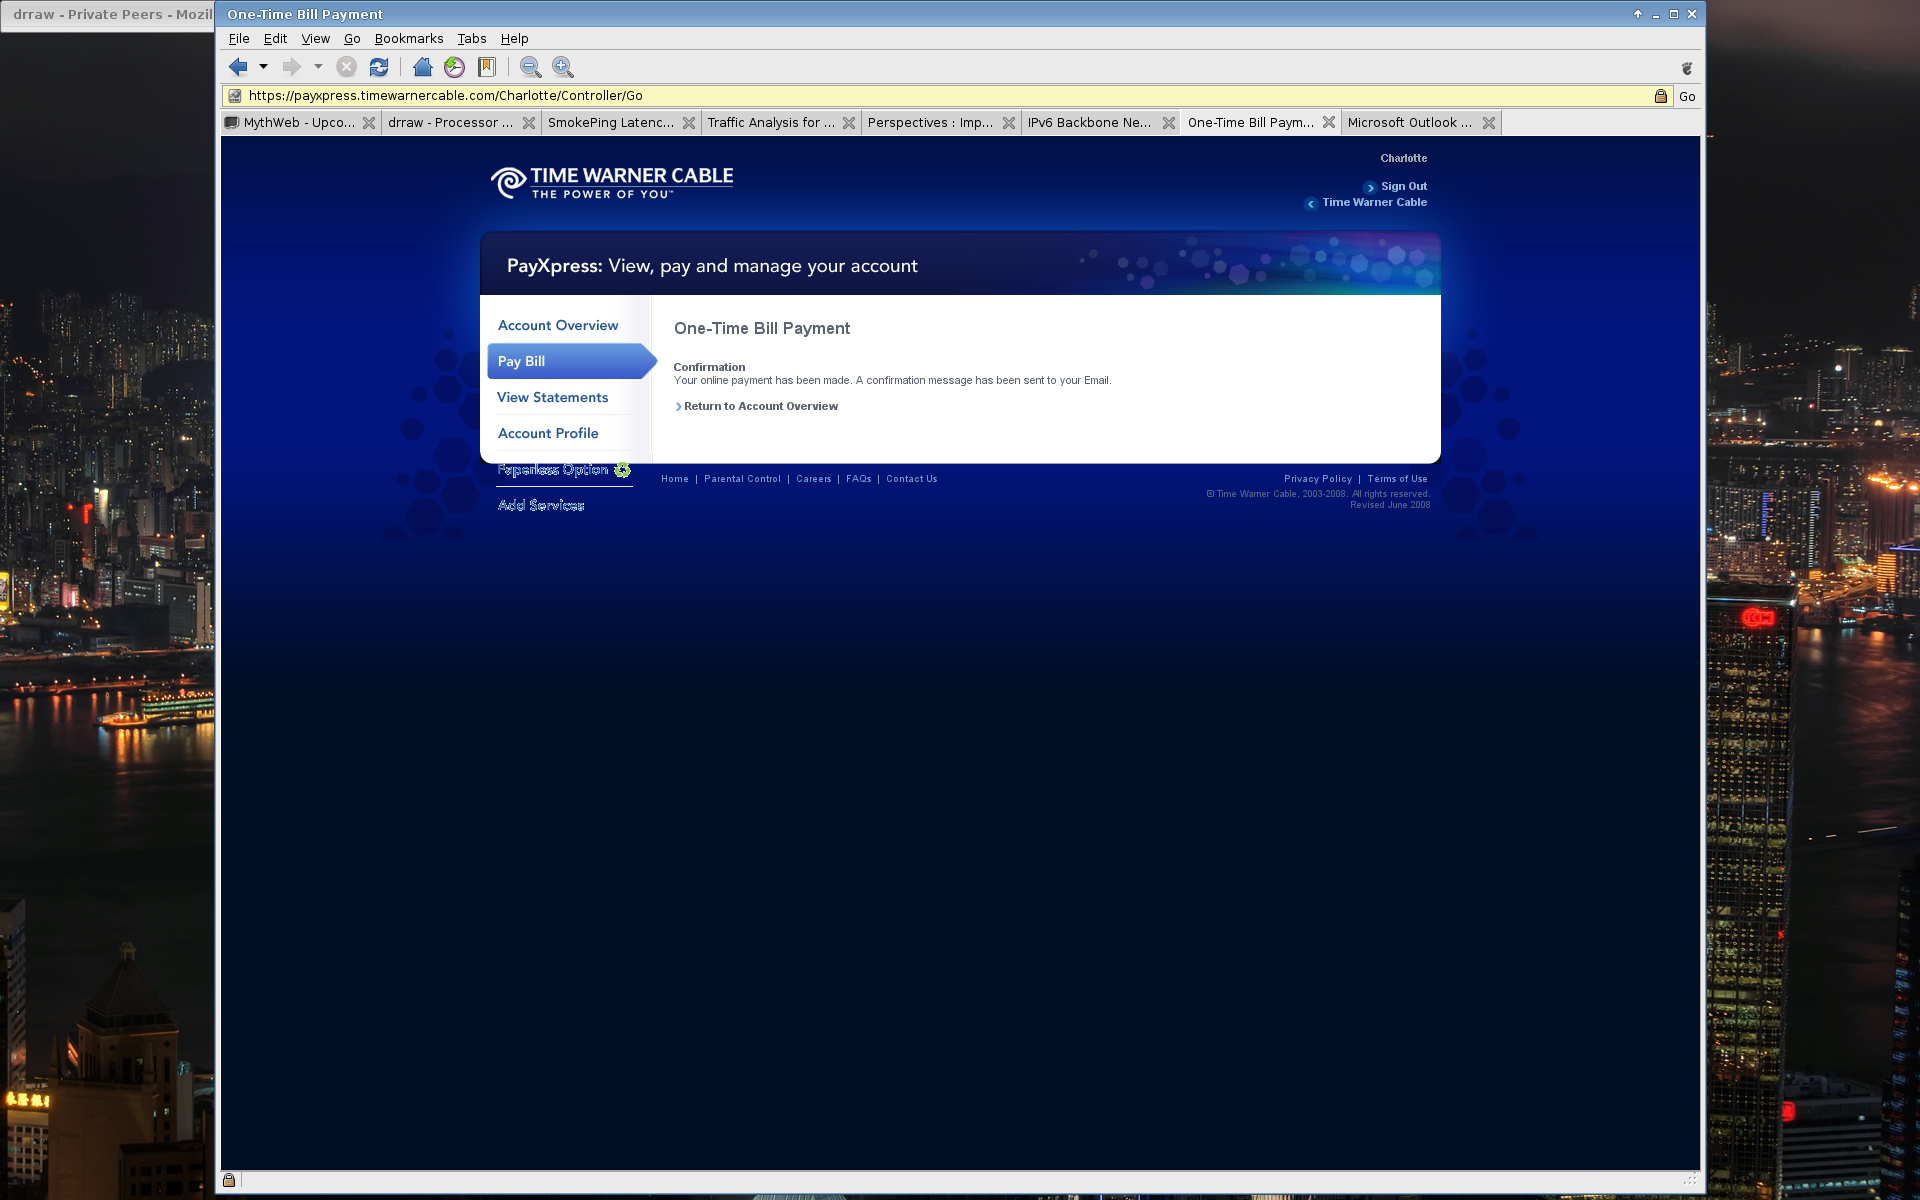Close the One-Time Bill Paym... tab
The height and width of the screenshot is (1200, 1920).
(x=1329, y=122)
